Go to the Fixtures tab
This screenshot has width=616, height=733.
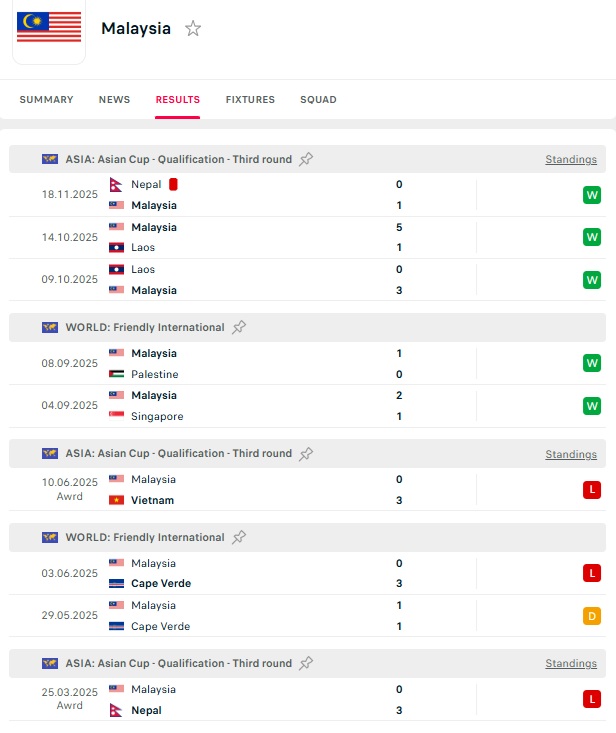[x=250, y=100]
